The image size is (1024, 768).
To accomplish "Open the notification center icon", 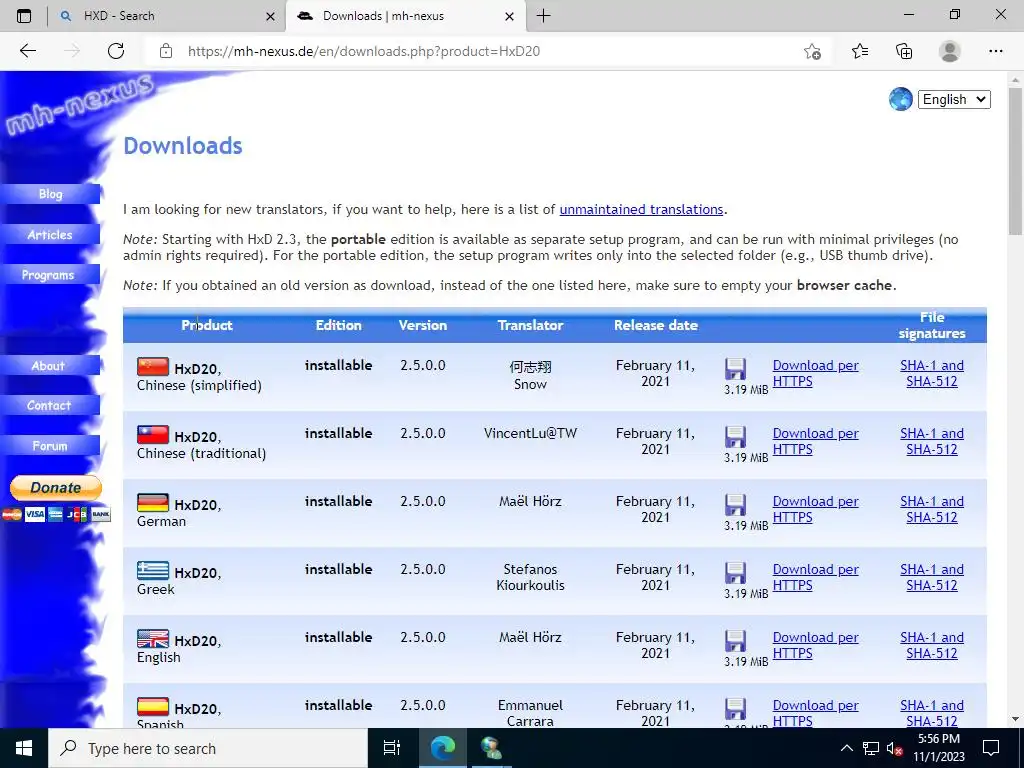I will pos(991,748).
